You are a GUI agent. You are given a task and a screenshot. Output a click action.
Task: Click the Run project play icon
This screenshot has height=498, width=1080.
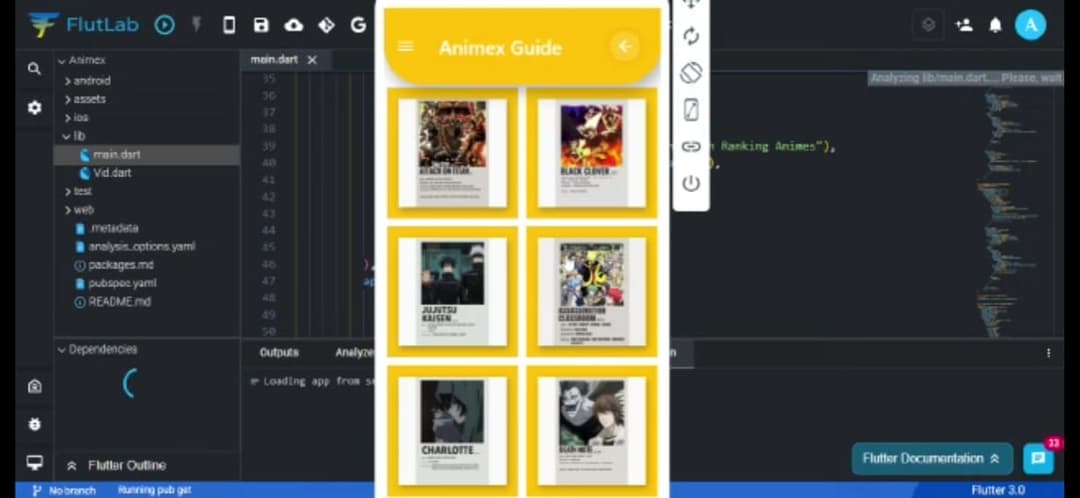tap(165, 25)
